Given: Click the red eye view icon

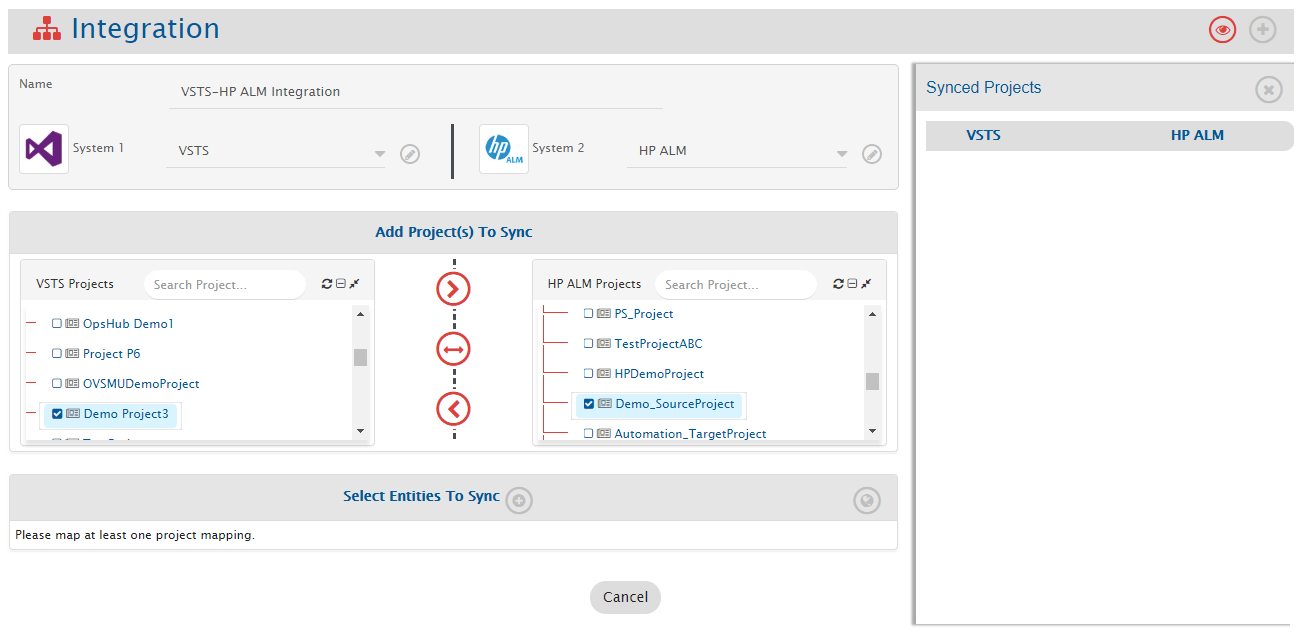Looking at the screenshot, I should point(1222,30).
